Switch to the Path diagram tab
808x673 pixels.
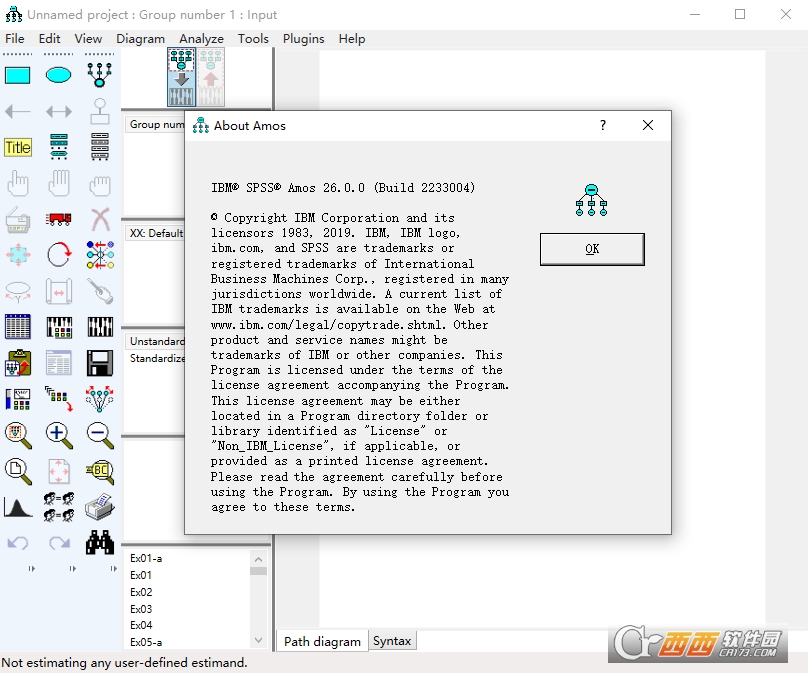pos(322,642)
